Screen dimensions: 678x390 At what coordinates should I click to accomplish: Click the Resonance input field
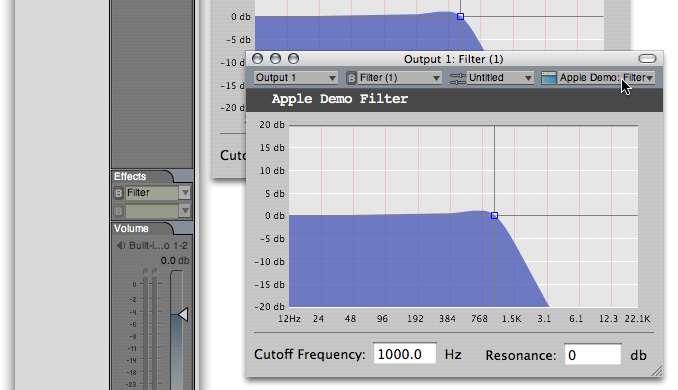(x=593, y=355)
